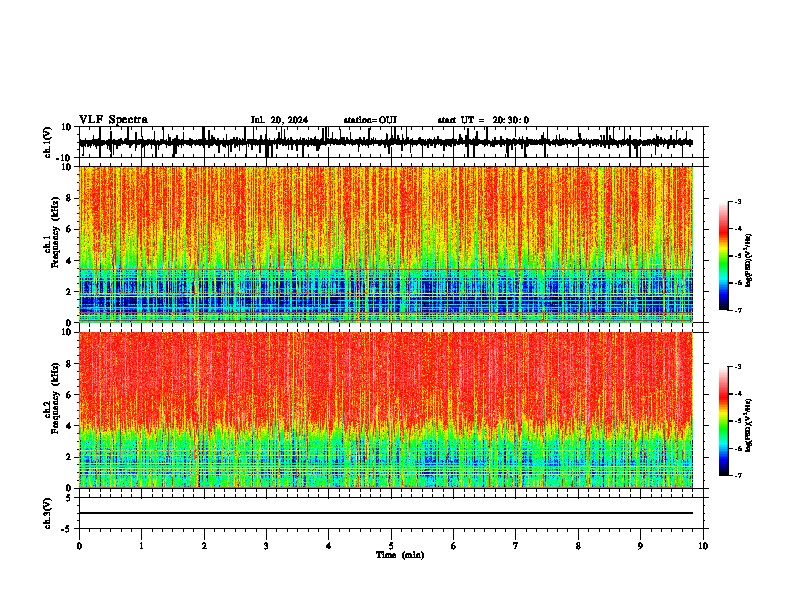Click time axis tick label '10'
Viewport: 792px width, 612px height.
point(703,546)
